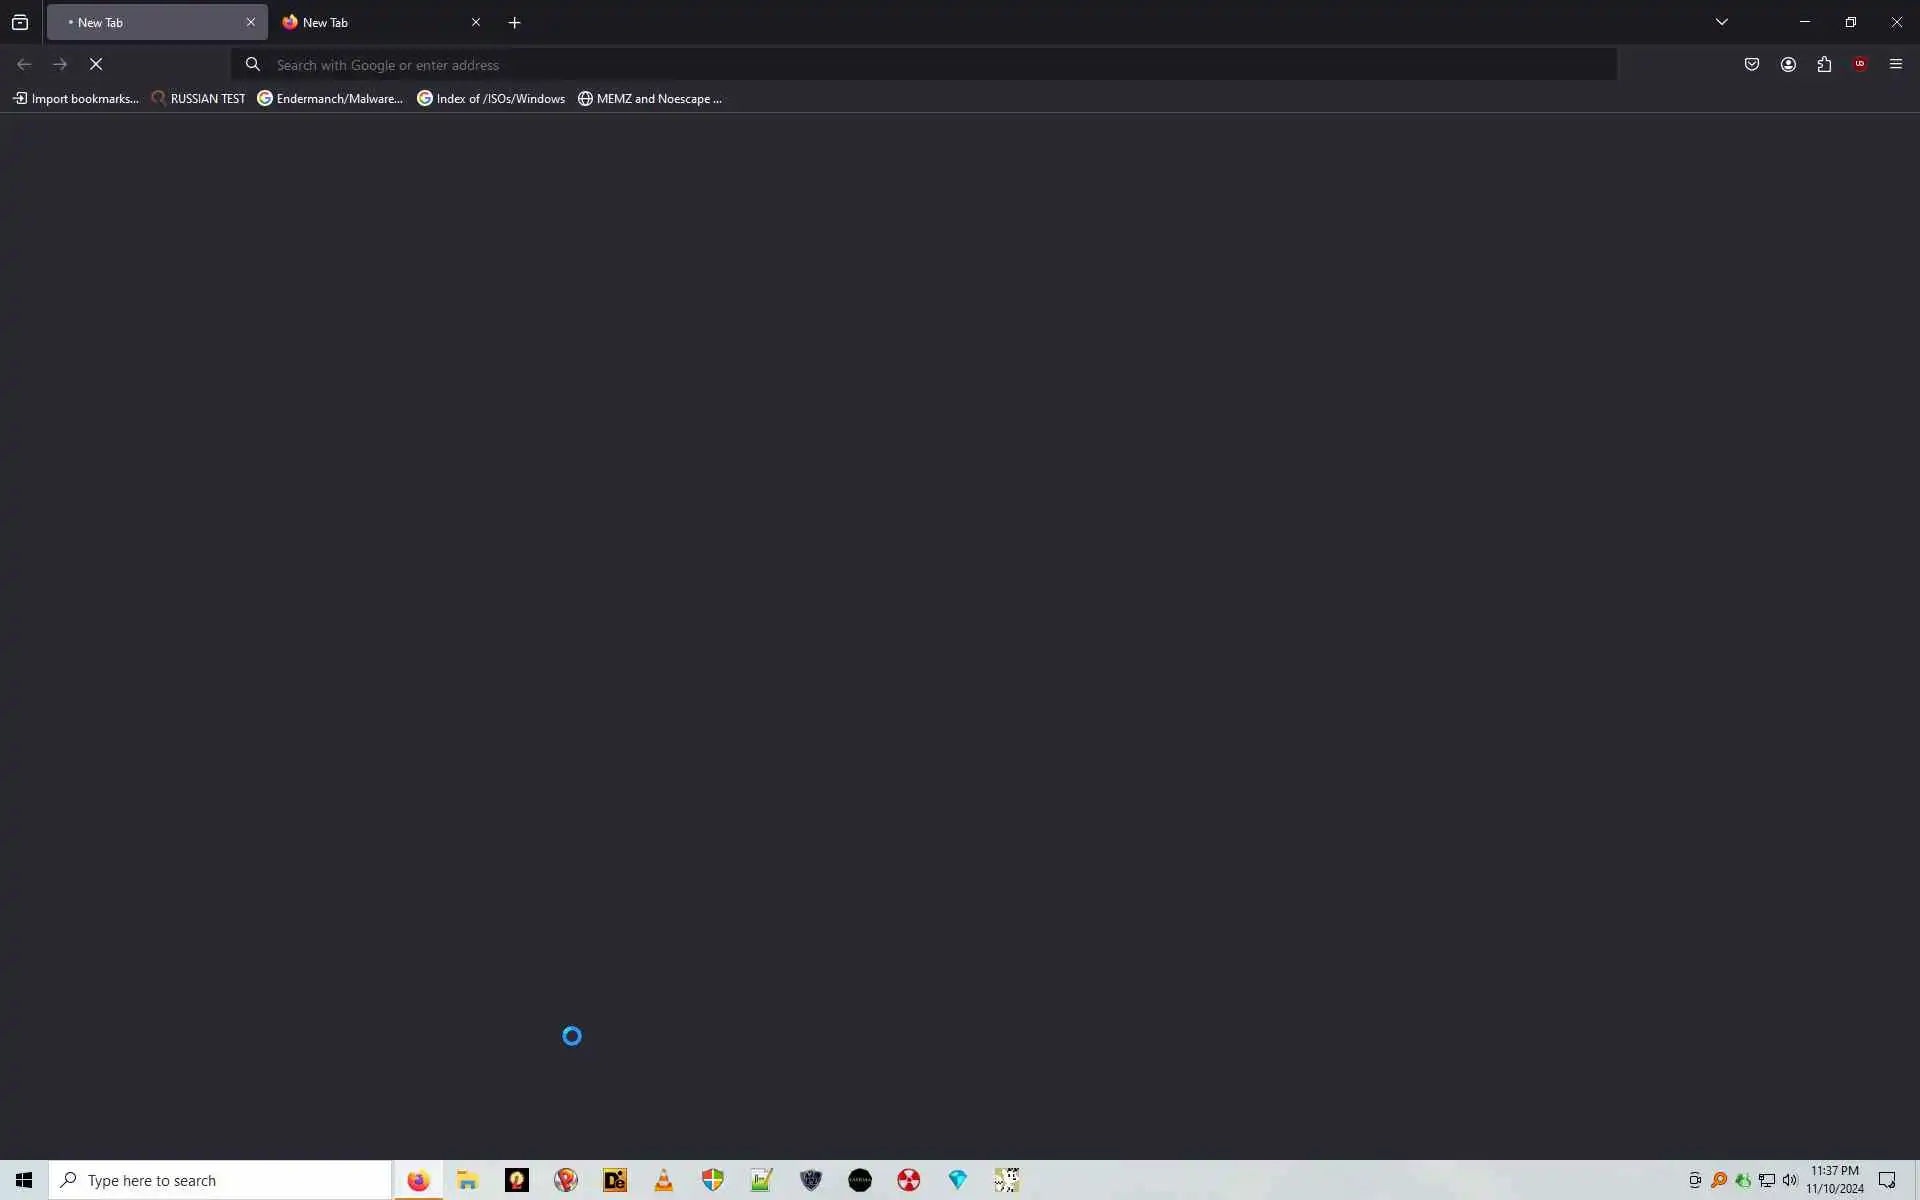This screenshot has width=1920, height=1200.
Task: Open Endermanch/Malware bookmark
Action: point(330,98)
